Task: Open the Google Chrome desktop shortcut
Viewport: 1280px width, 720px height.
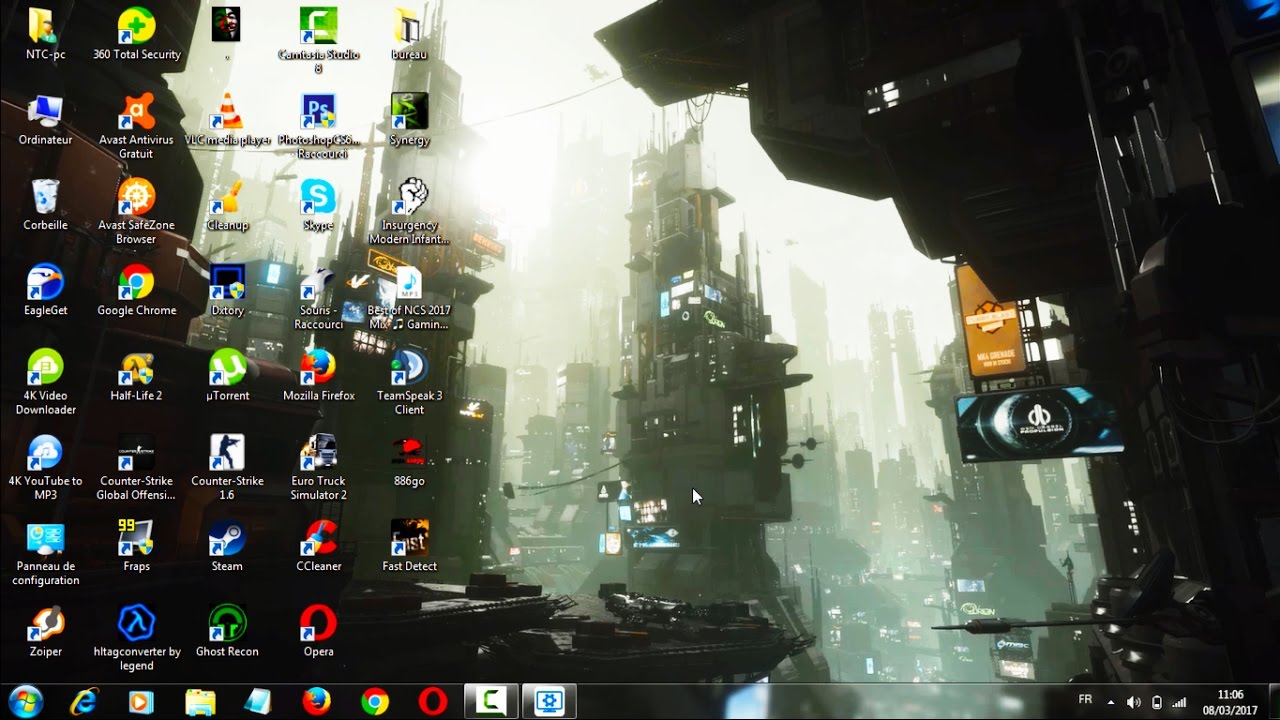Action: click(136, 284)
